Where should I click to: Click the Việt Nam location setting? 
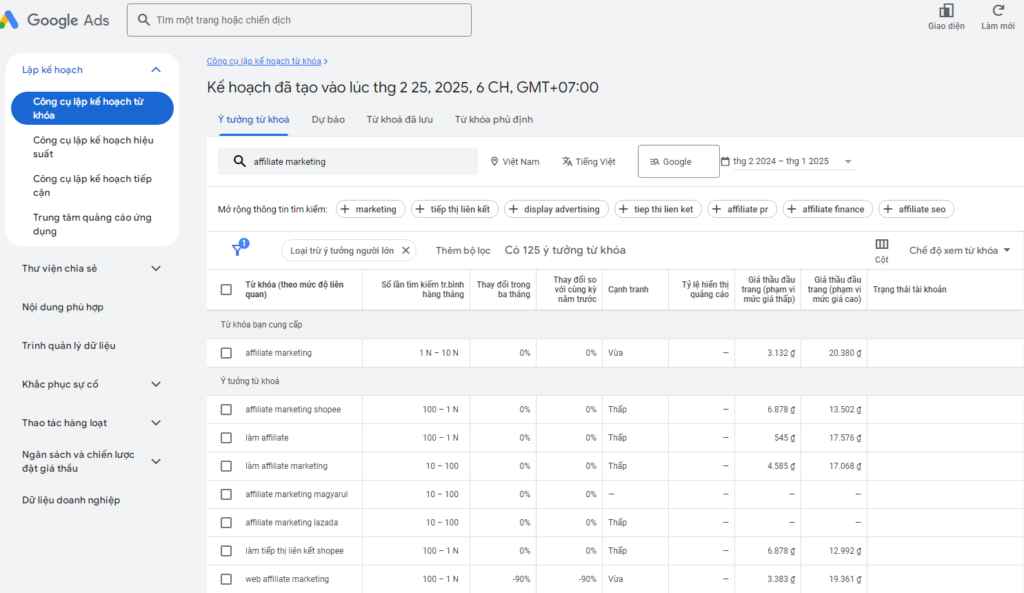(515, 161)
